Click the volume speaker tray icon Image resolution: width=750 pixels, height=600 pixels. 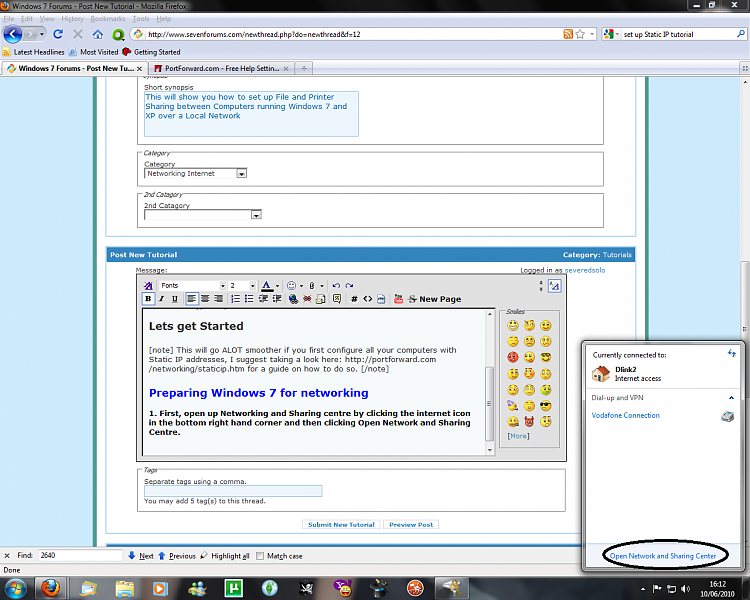click(686, 589)
